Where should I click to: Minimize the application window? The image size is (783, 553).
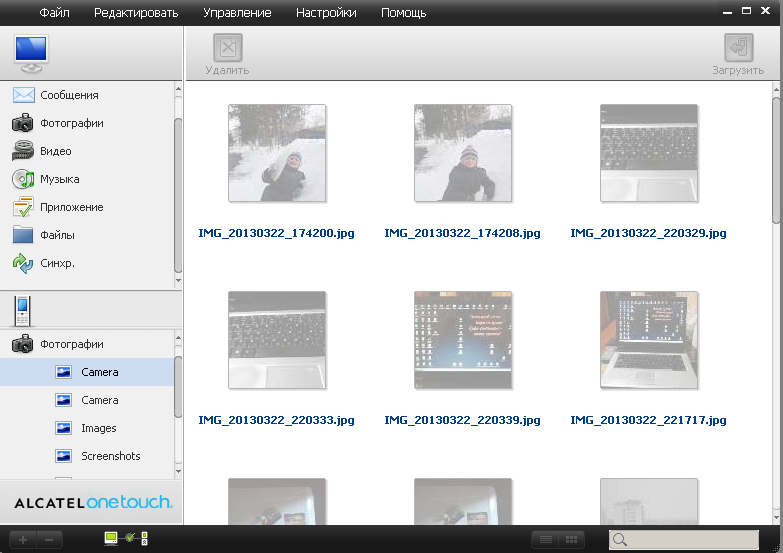click(x=727, y=12)
